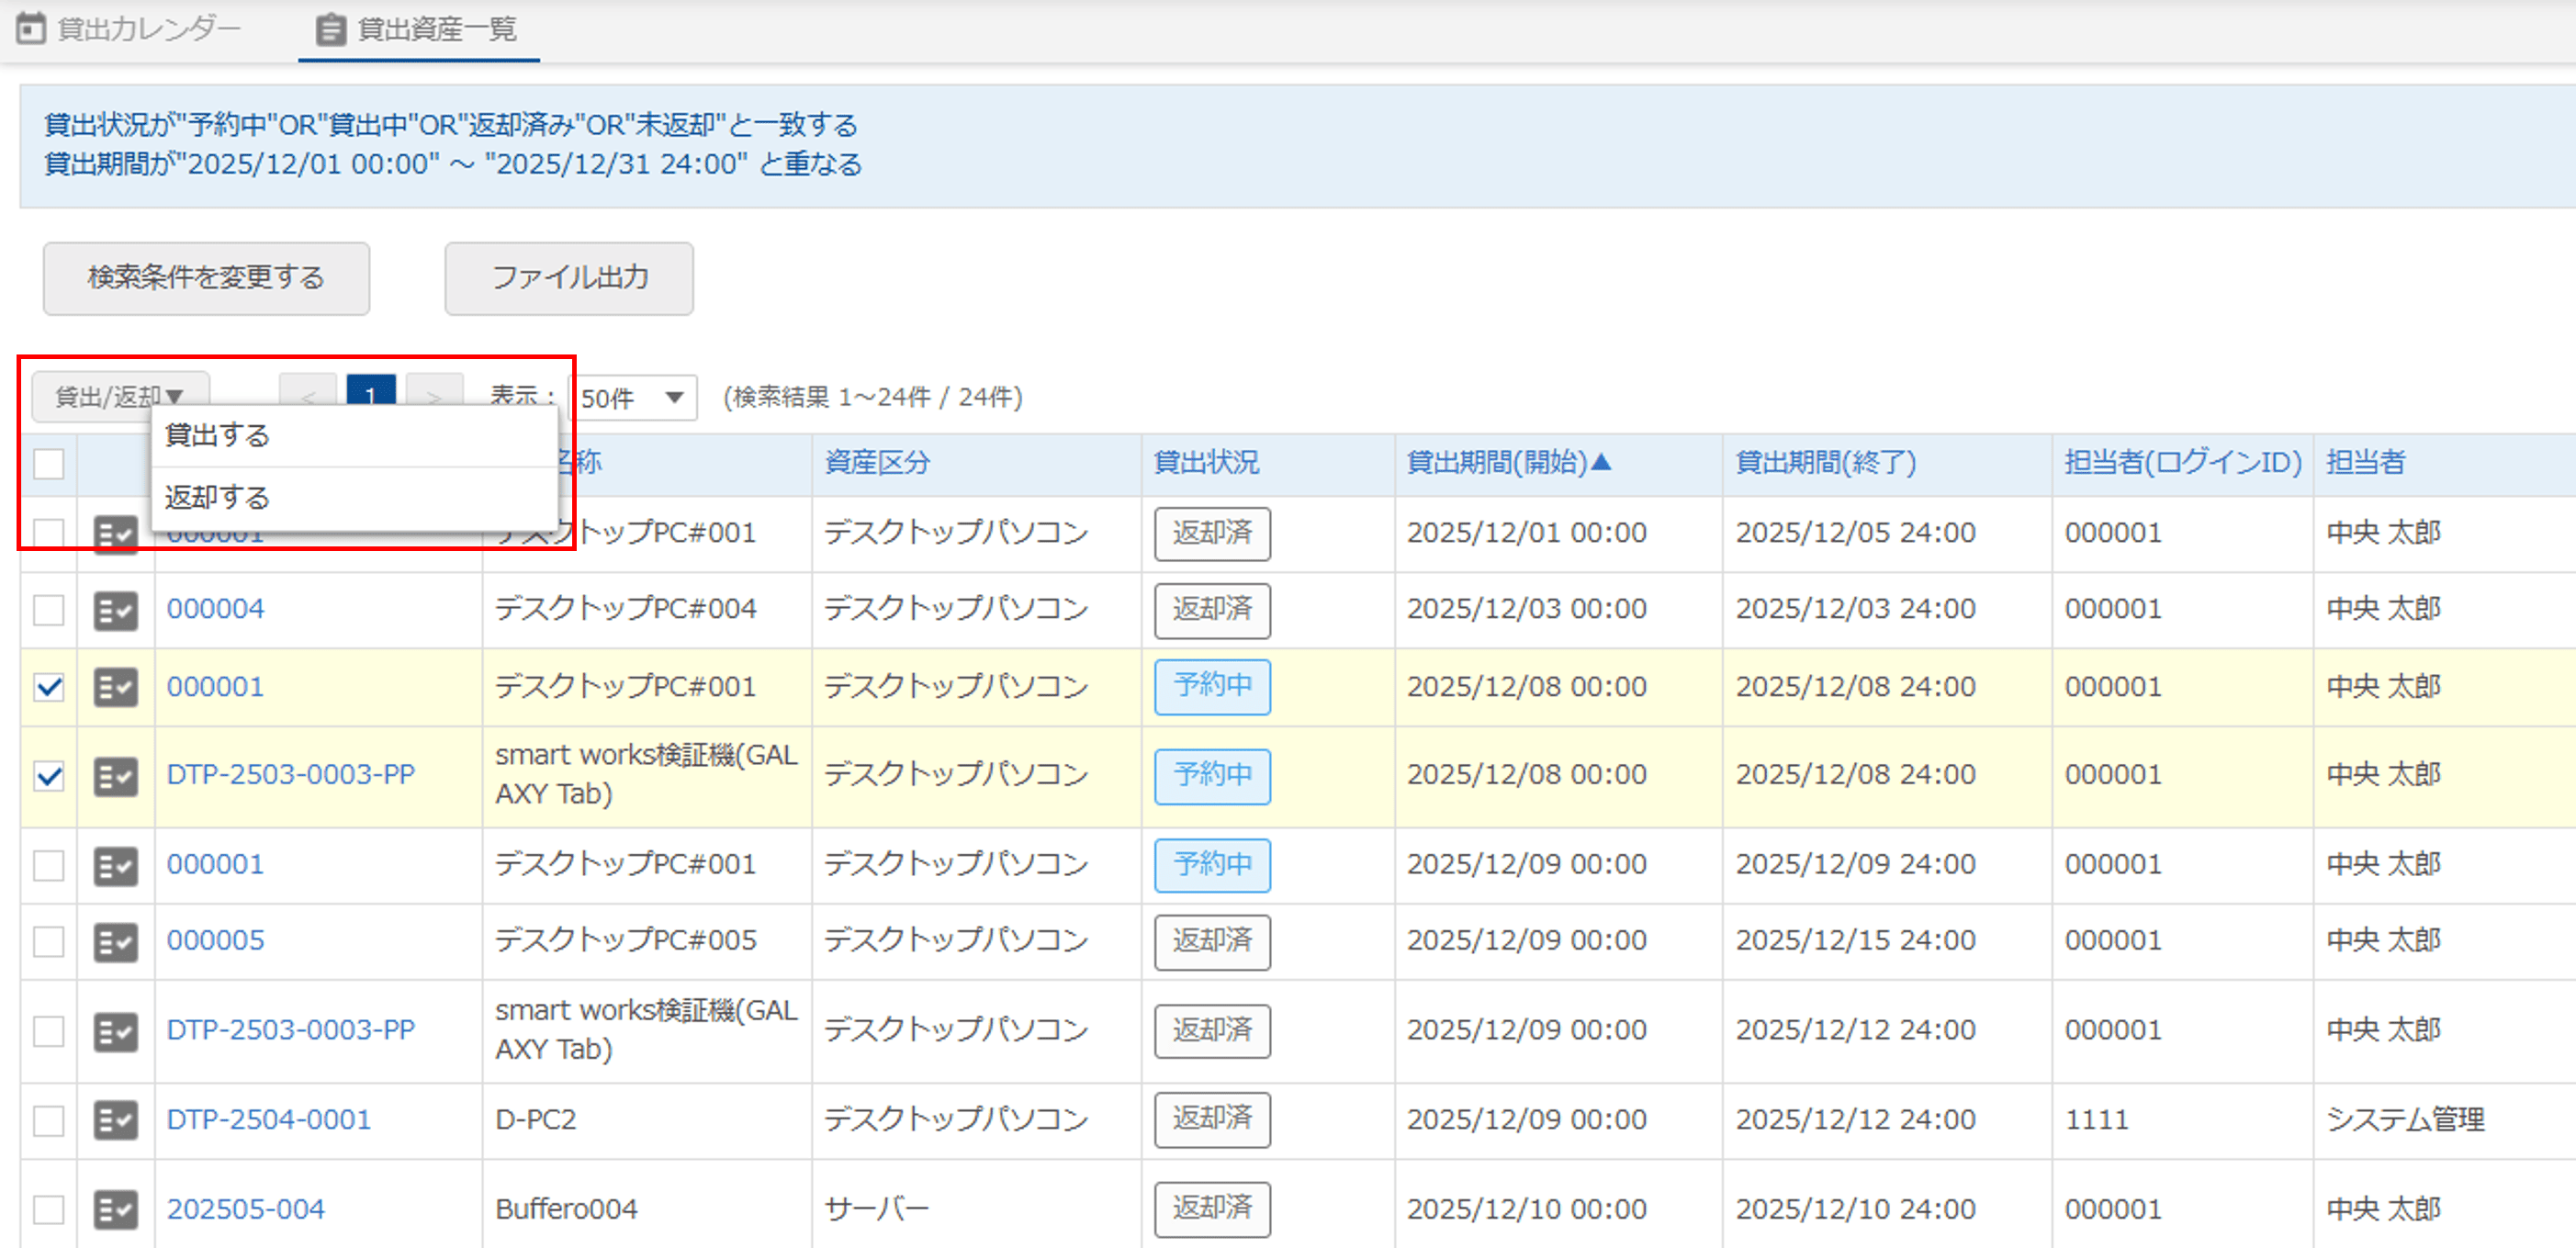Uncheck the checked 000001 row dated 2025/12/08
Screen dimensions: 2576x1248
click(48, 687)
